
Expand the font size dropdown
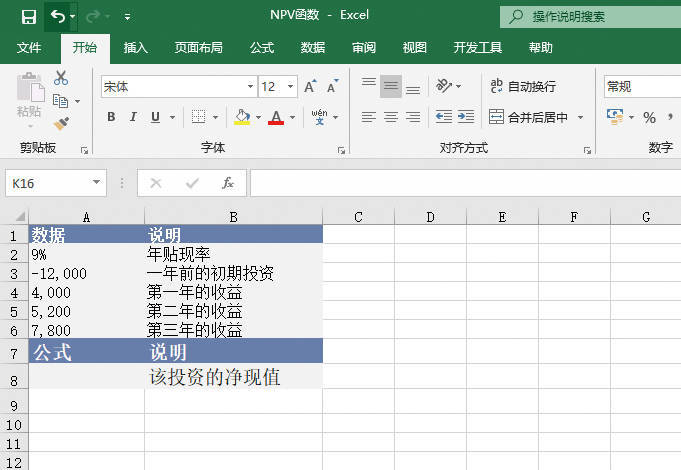[293, 87]
